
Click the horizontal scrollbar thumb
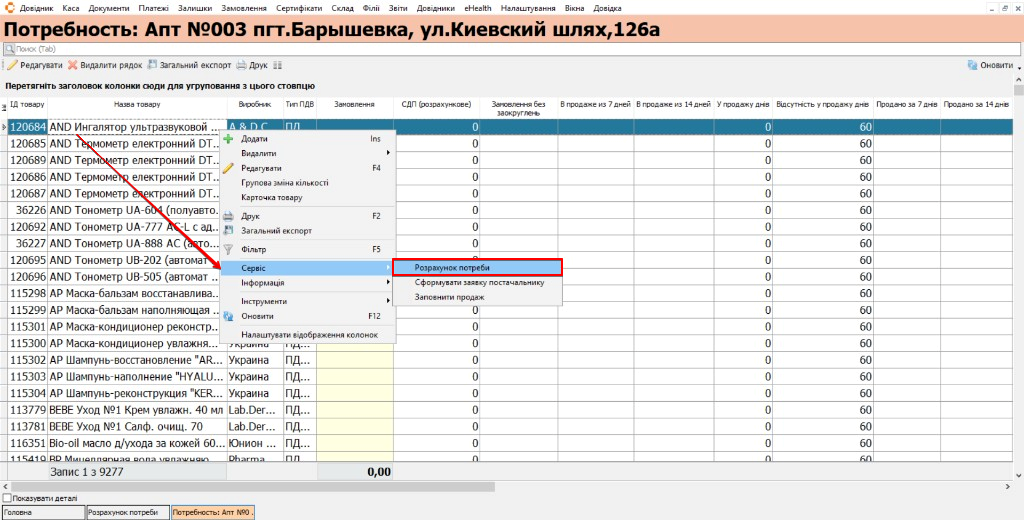(253, 487)
